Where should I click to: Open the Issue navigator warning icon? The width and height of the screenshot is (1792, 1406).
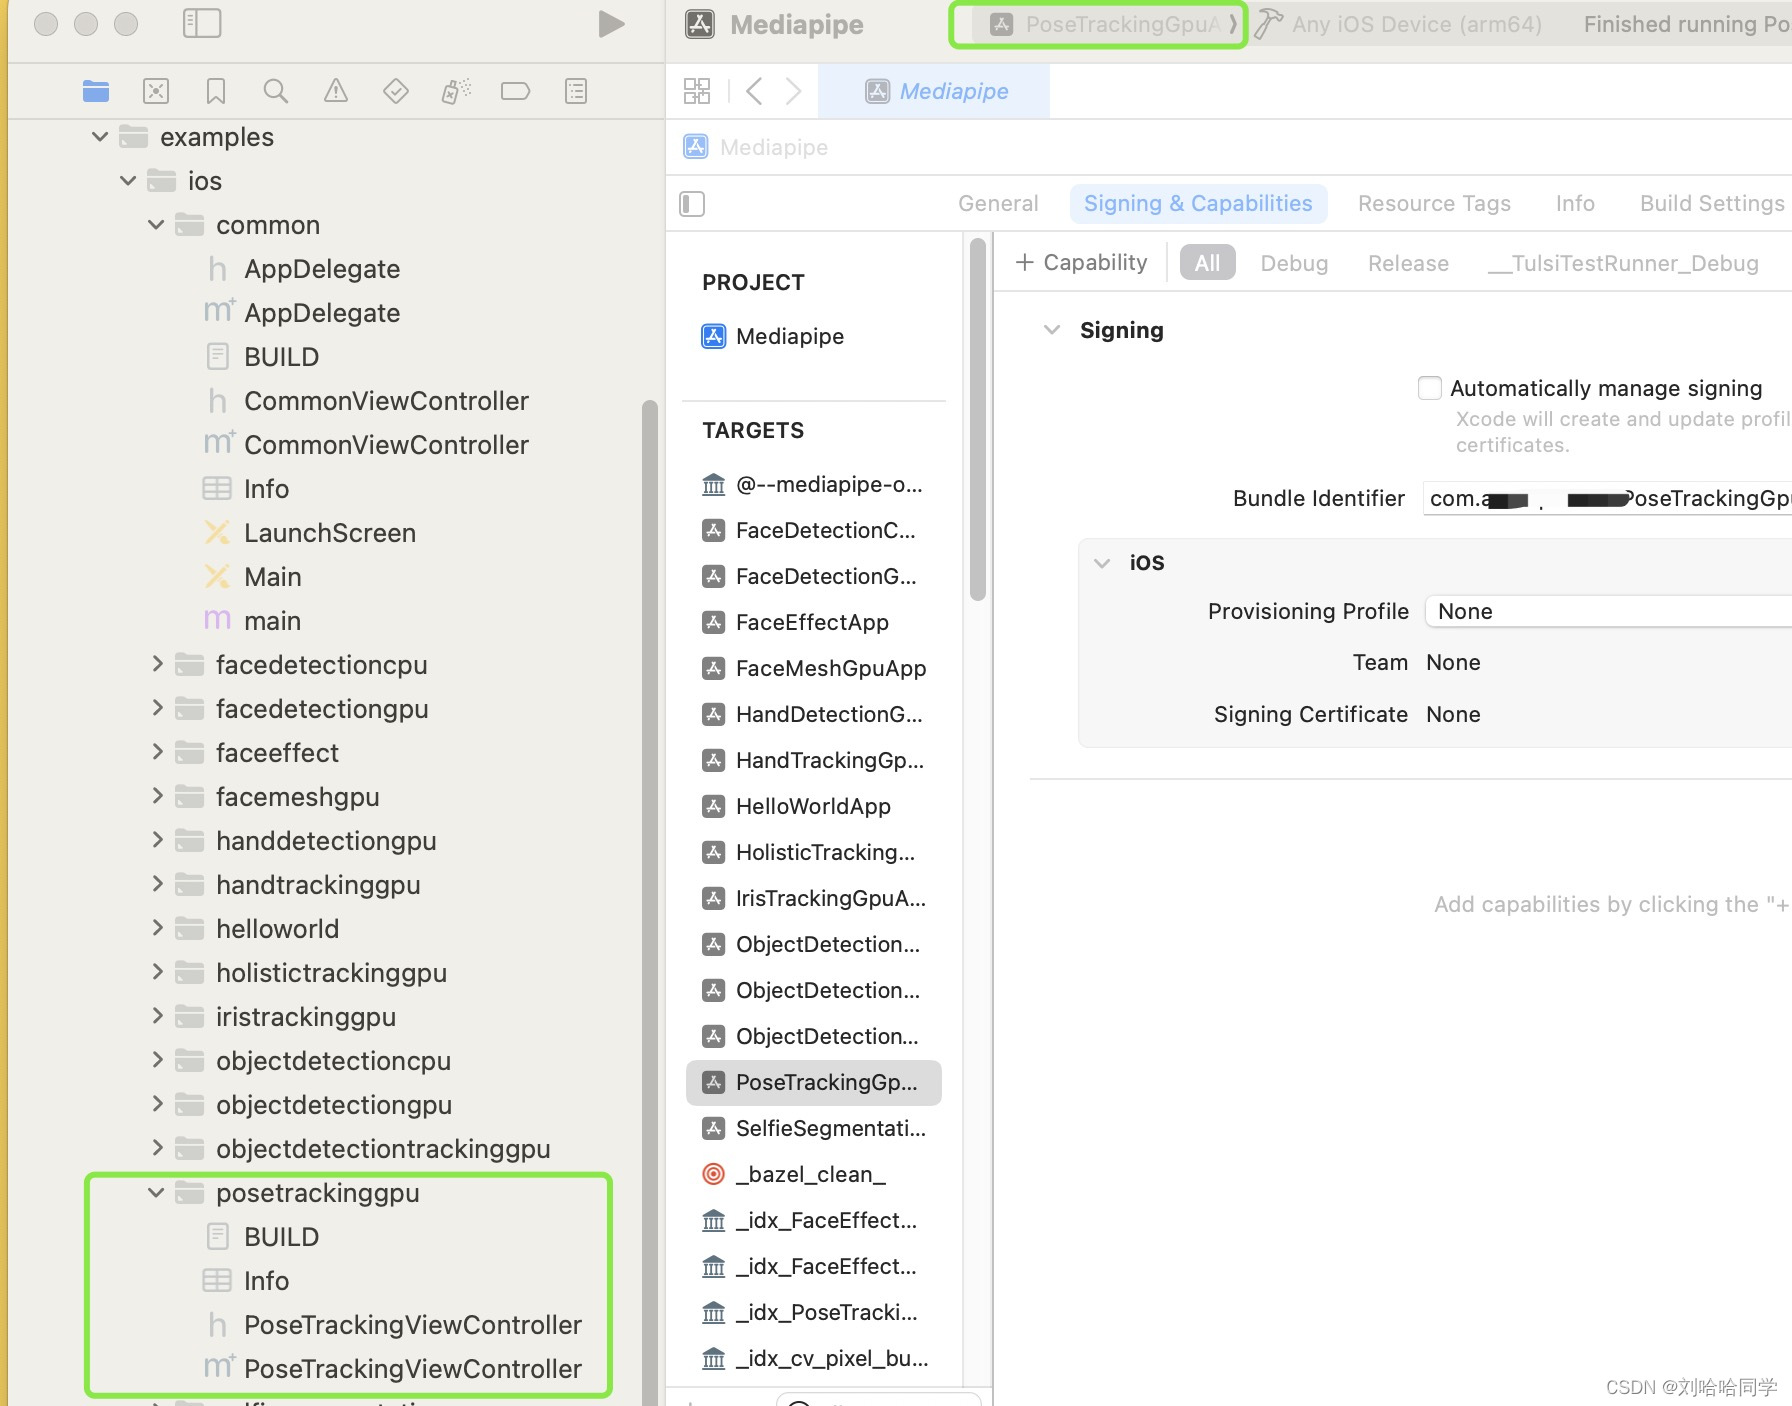336,92
